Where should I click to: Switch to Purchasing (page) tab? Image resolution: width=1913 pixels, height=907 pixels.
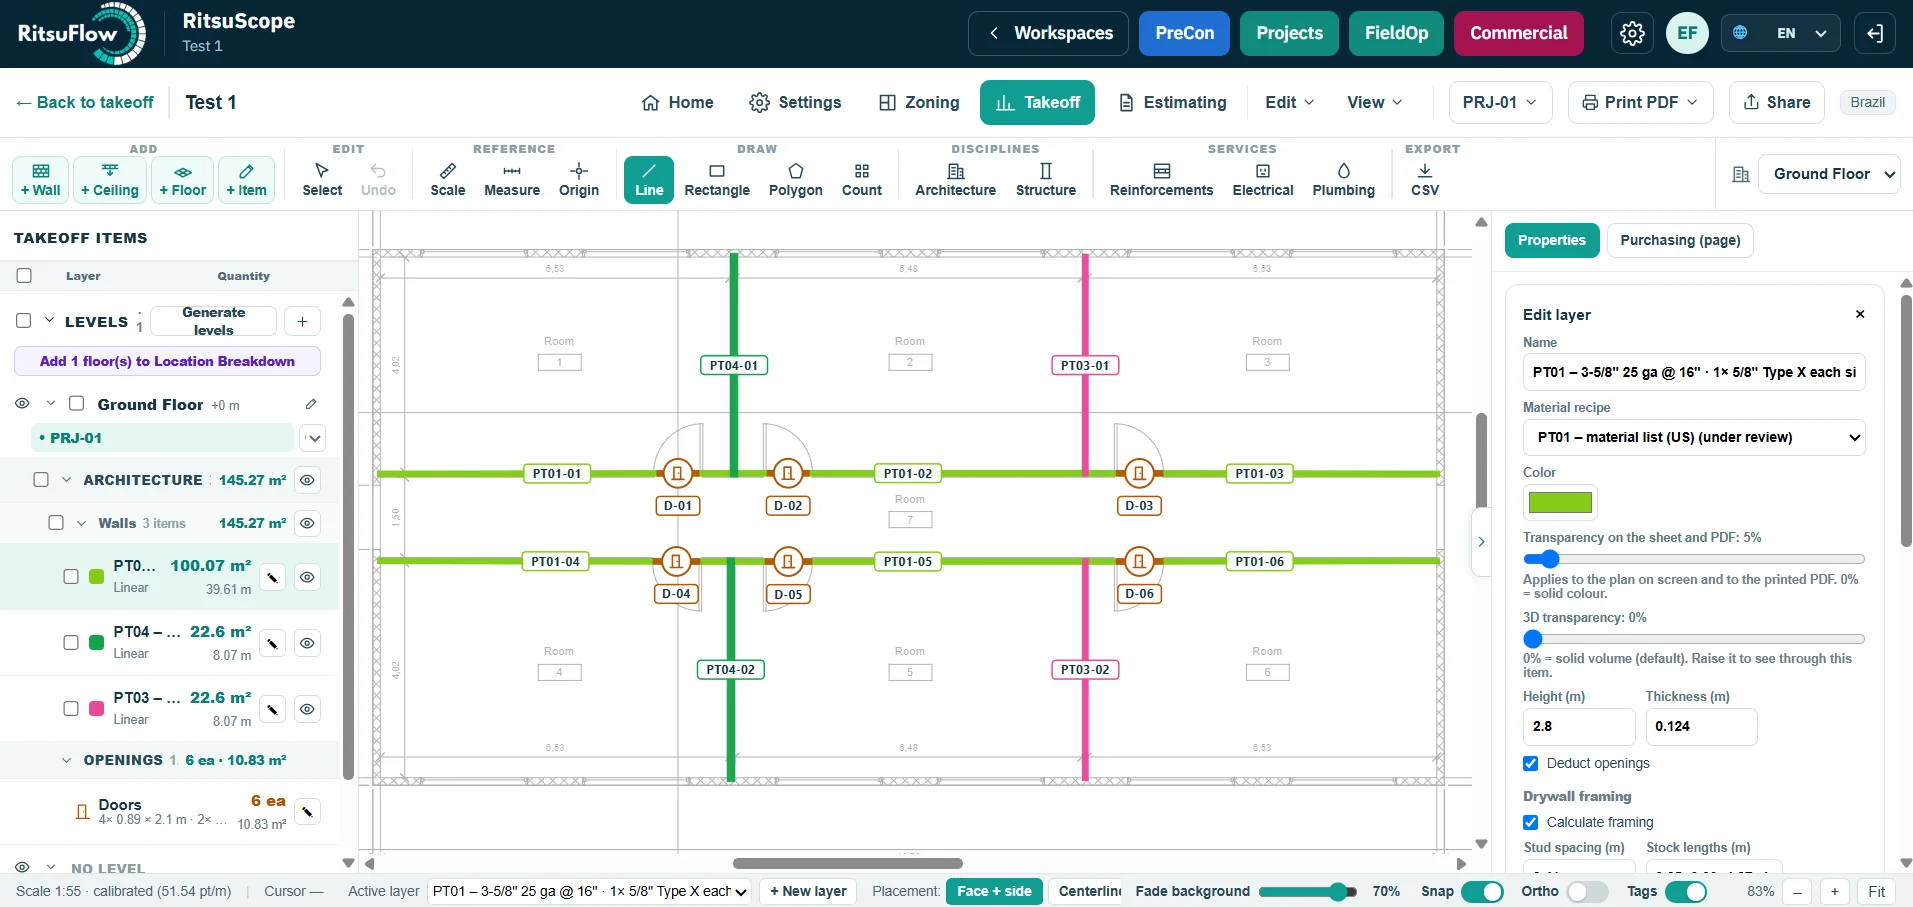(1680, 240)
